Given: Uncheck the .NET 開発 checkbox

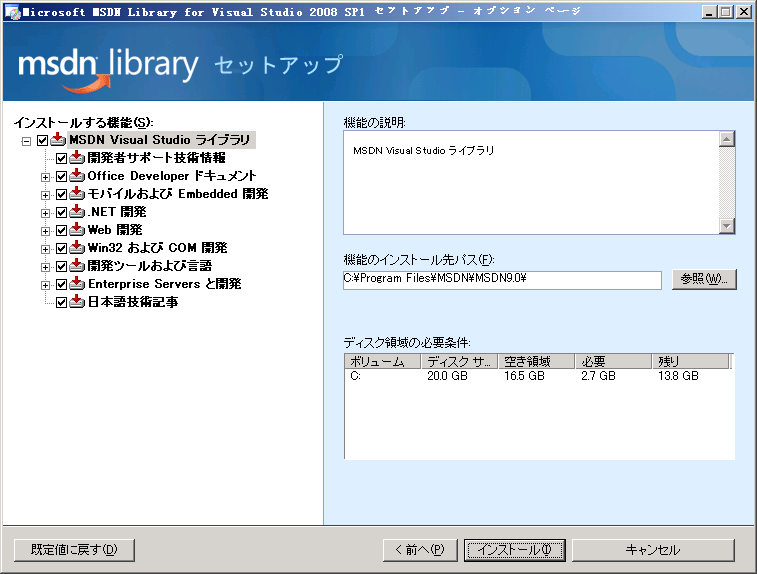Looking at the screenshot, I should 61,212.
